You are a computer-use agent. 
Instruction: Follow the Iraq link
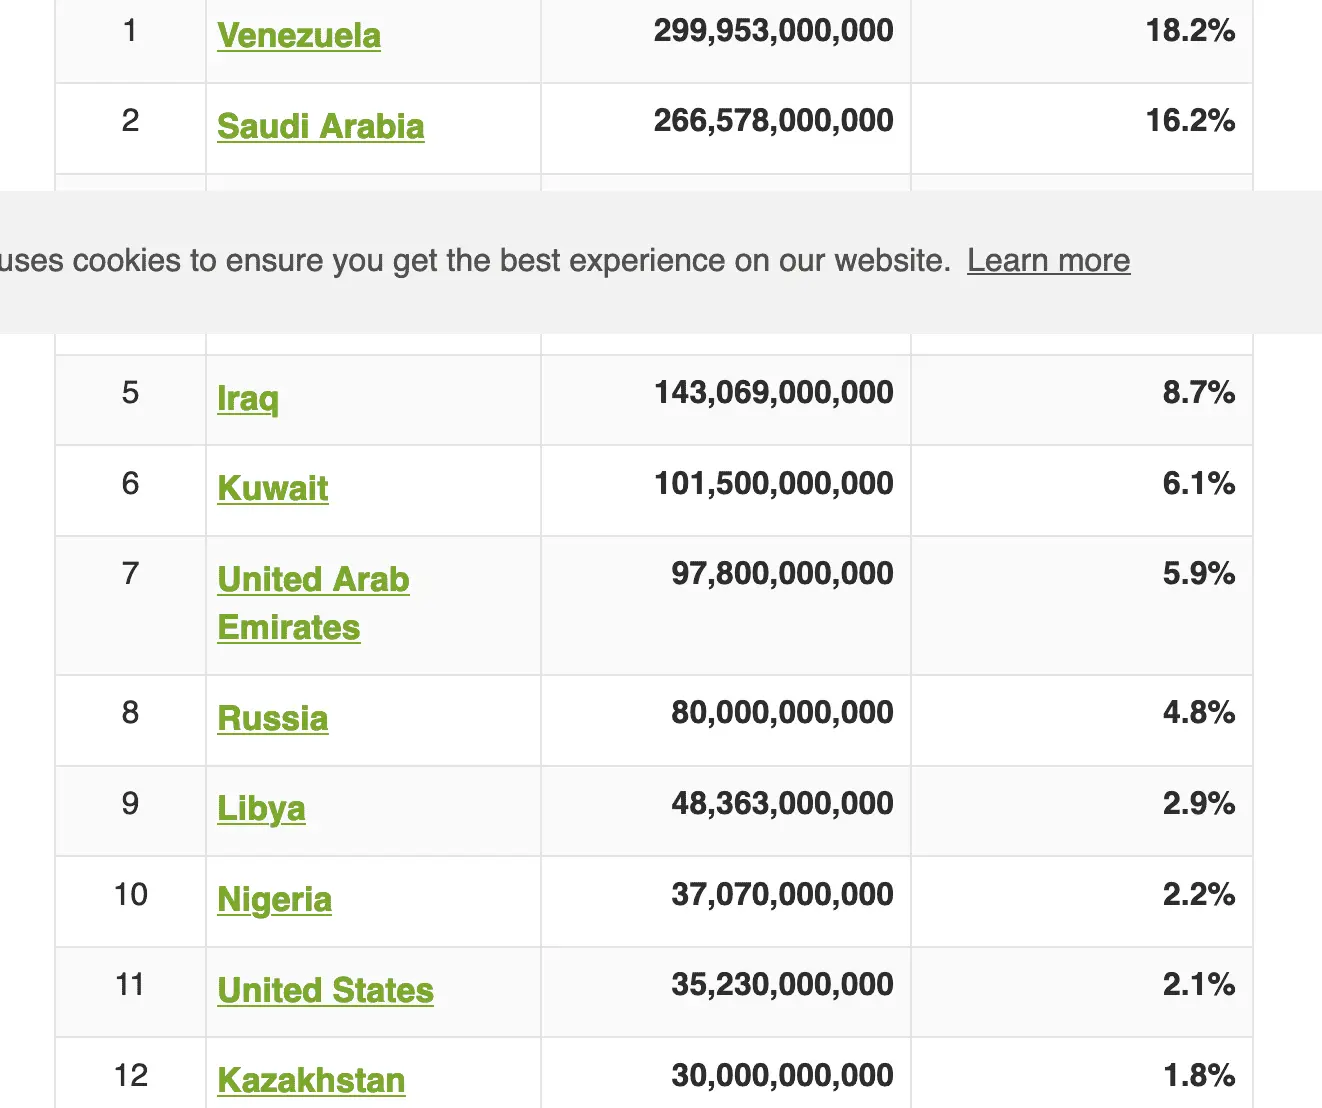click(x=248, y=398)
